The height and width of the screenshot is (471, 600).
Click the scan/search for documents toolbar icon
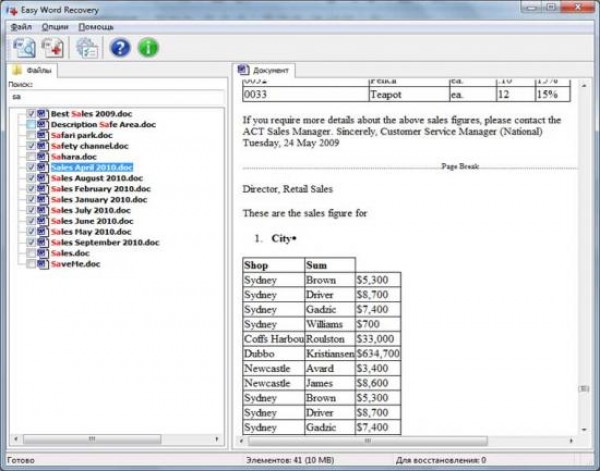[x=24, y=47]
